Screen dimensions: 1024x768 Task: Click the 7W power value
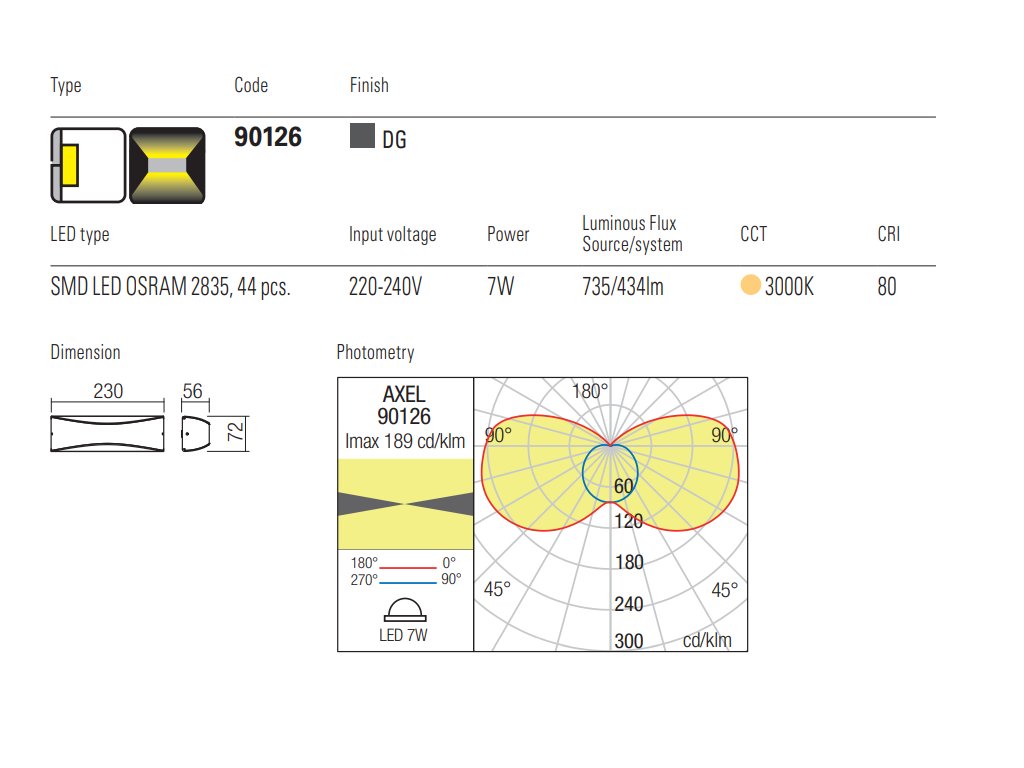click(501, 287)
